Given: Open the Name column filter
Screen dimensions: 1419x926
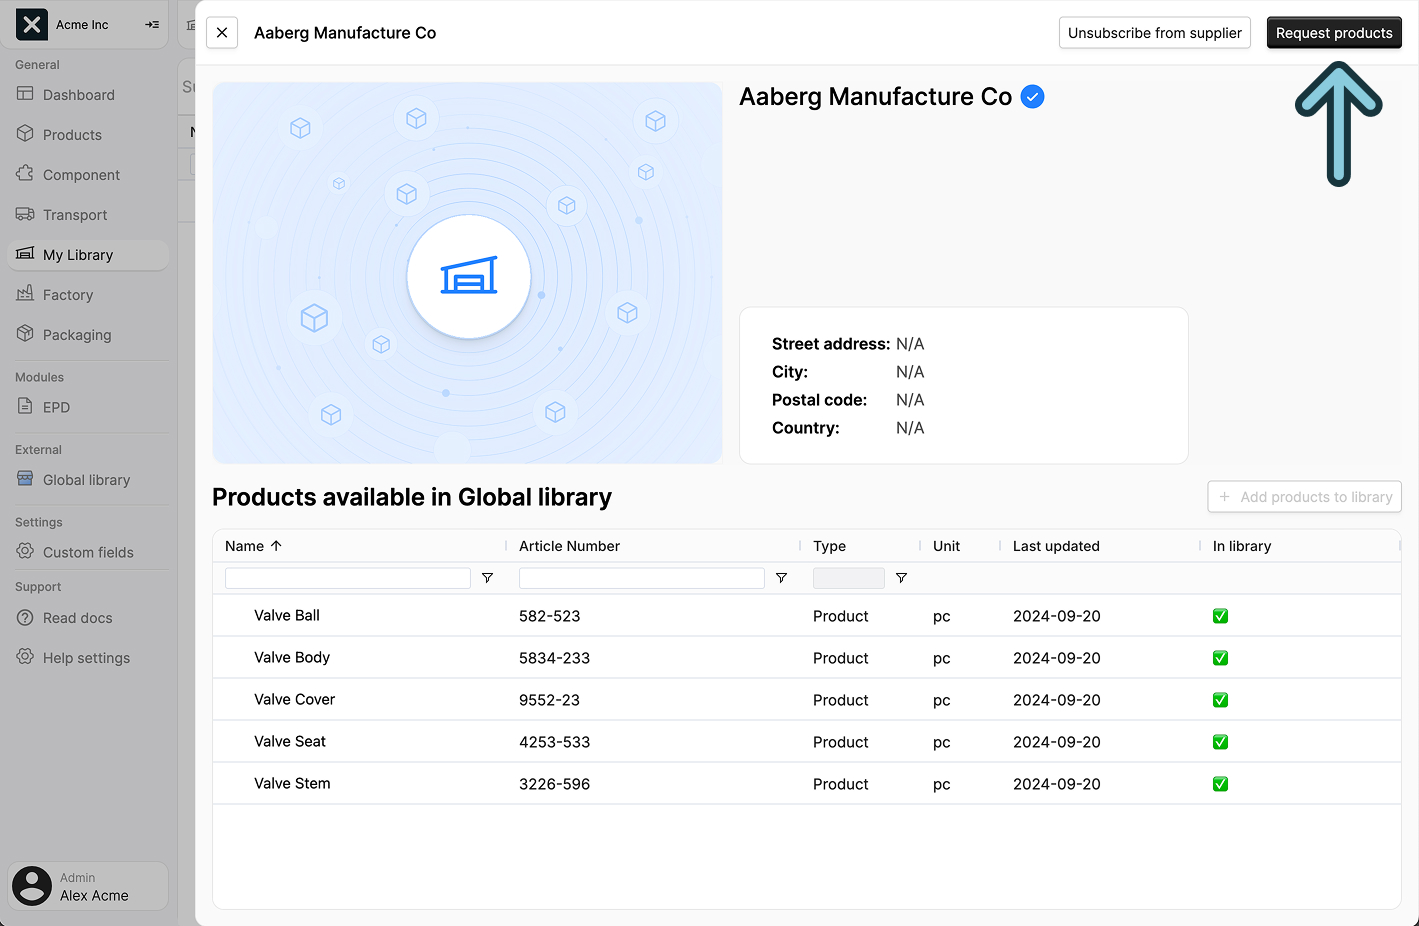Looking at the screenshot, I should [x=487, y=578].
